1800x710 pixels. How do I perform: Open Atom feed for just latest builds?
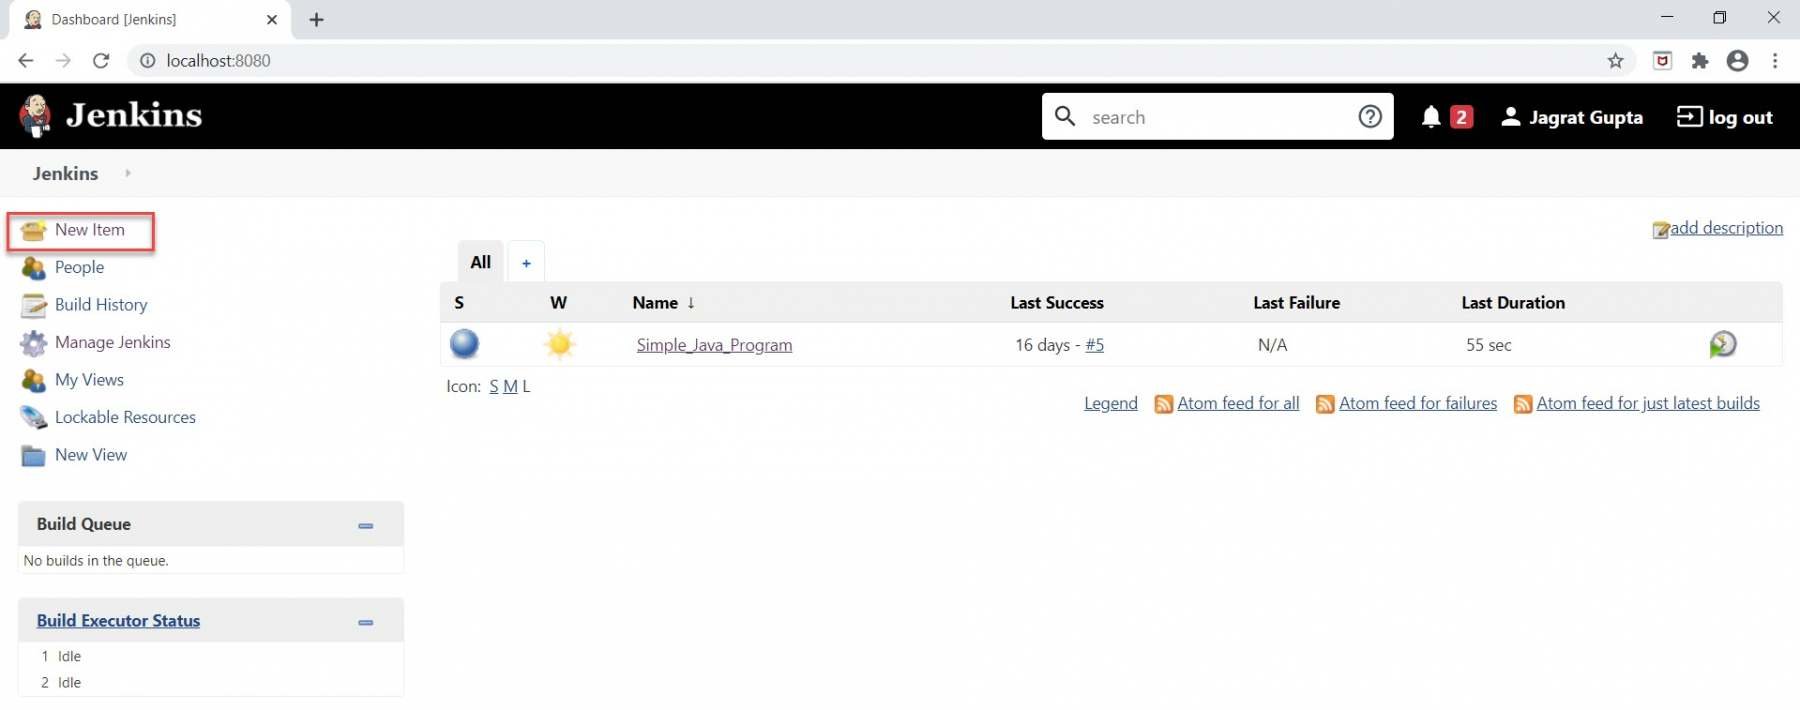point(1648,403)
